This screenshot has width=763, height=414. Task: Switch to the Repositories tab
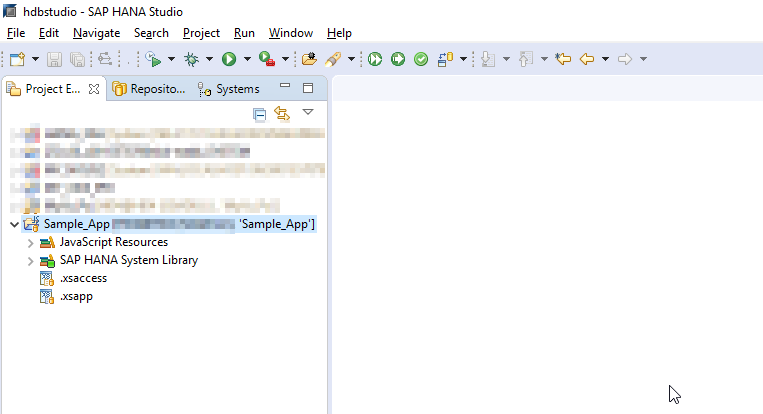[x=148, y=89]
